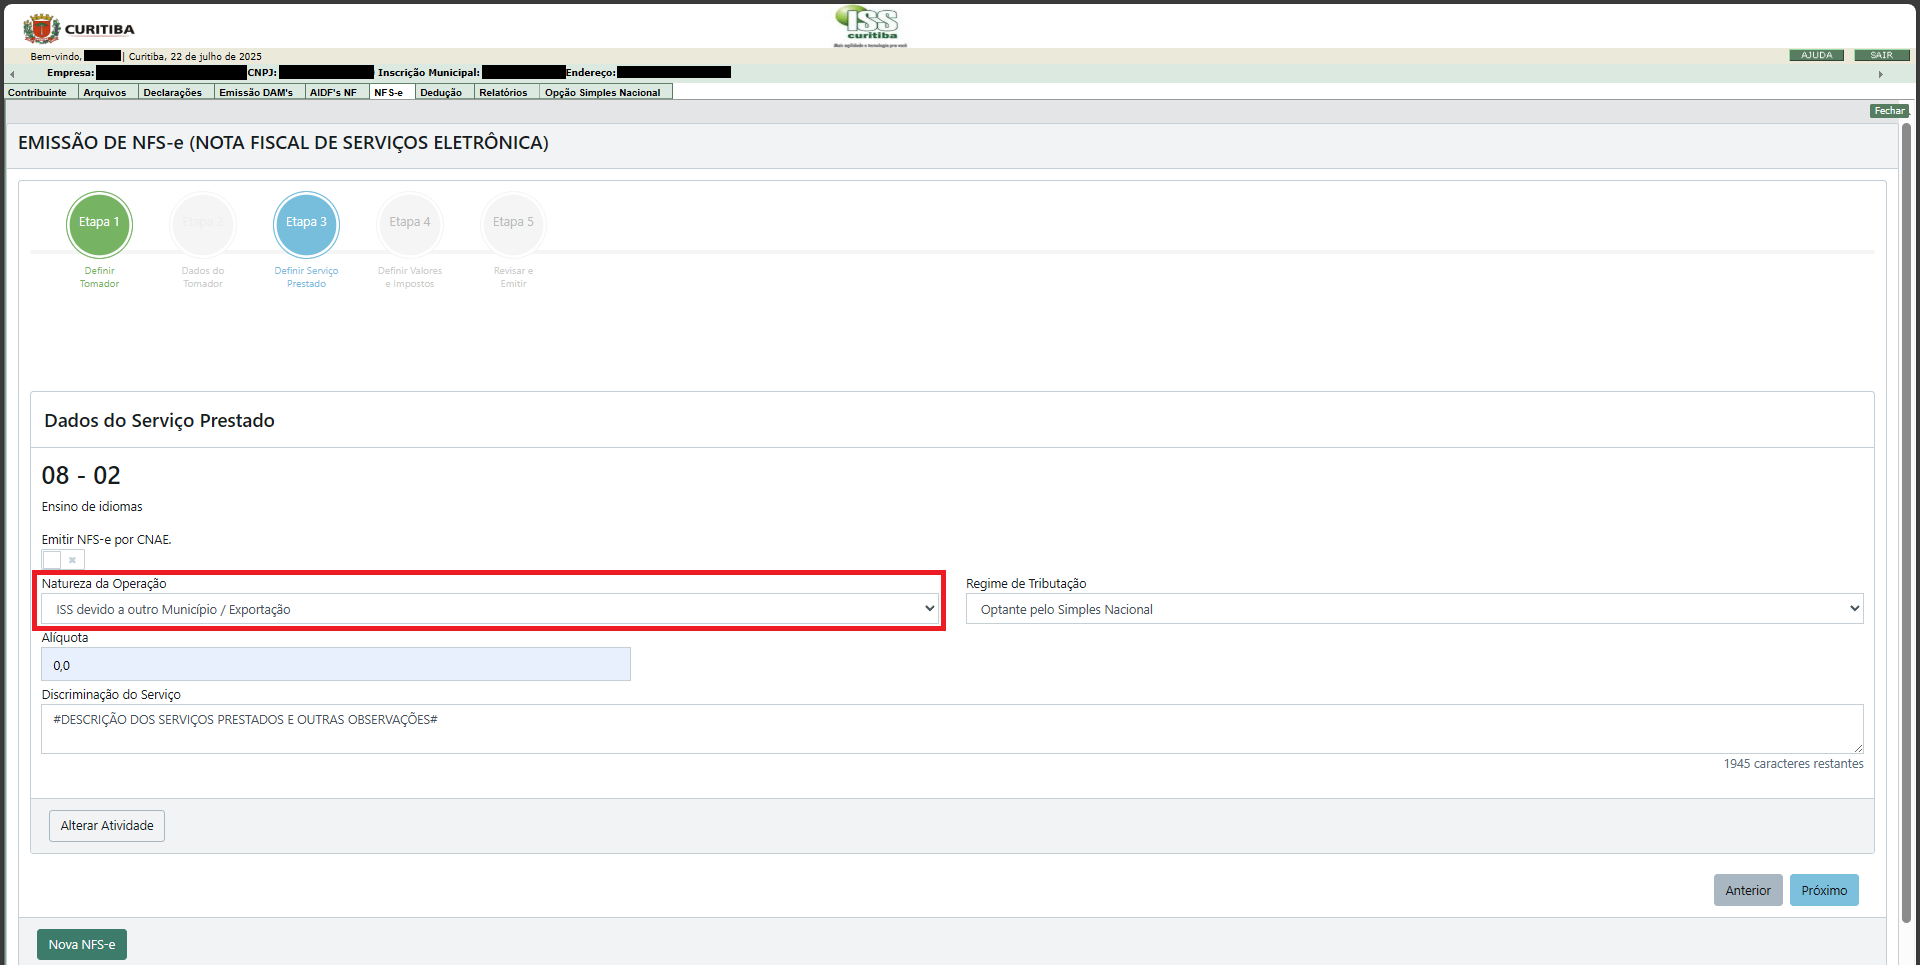Click the Etapa 4 step circle
Screen dimensions: 1920x965
(x=410, y=223)
